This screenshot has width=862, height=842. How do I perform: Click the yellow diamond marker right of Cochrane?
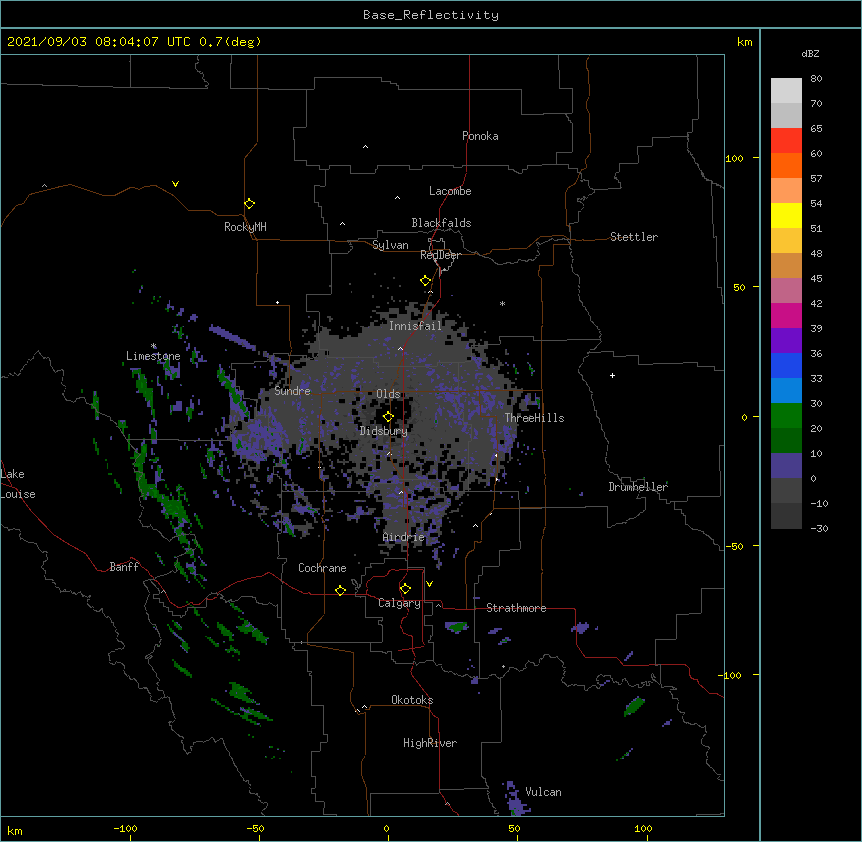(340, 590)
